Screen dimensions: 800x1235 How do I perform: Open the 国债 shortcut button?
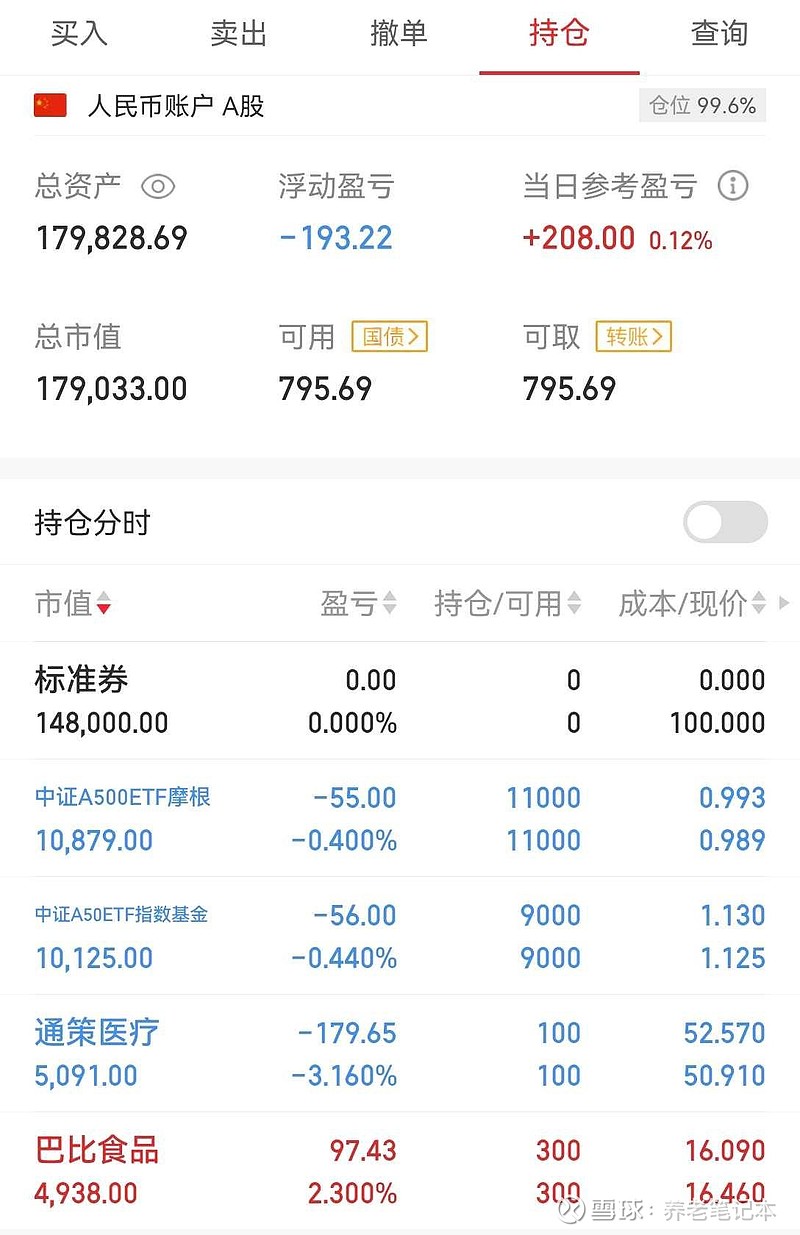point(389,337)
